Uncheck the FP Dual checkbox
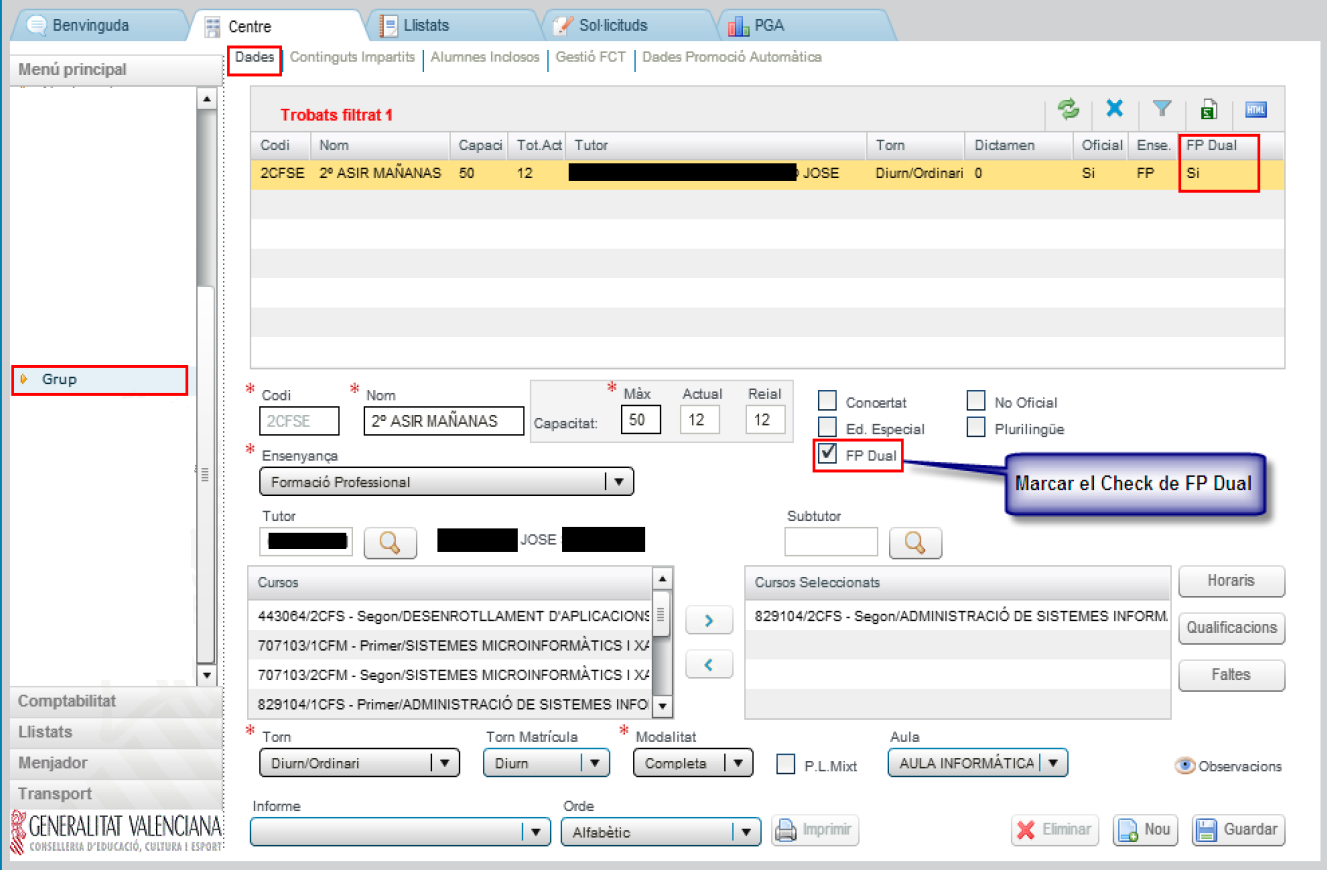 point(828,455)
